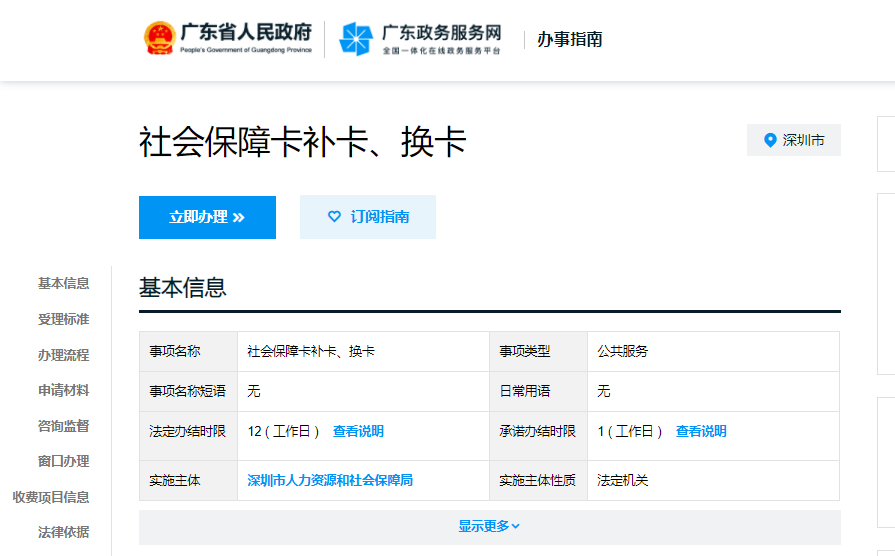Image resolution: width=895 pixels, height=556 pixels.
Task: Click the Guangdong government national emblem logo
Action: pyautogui.click(x=159, y=38)
